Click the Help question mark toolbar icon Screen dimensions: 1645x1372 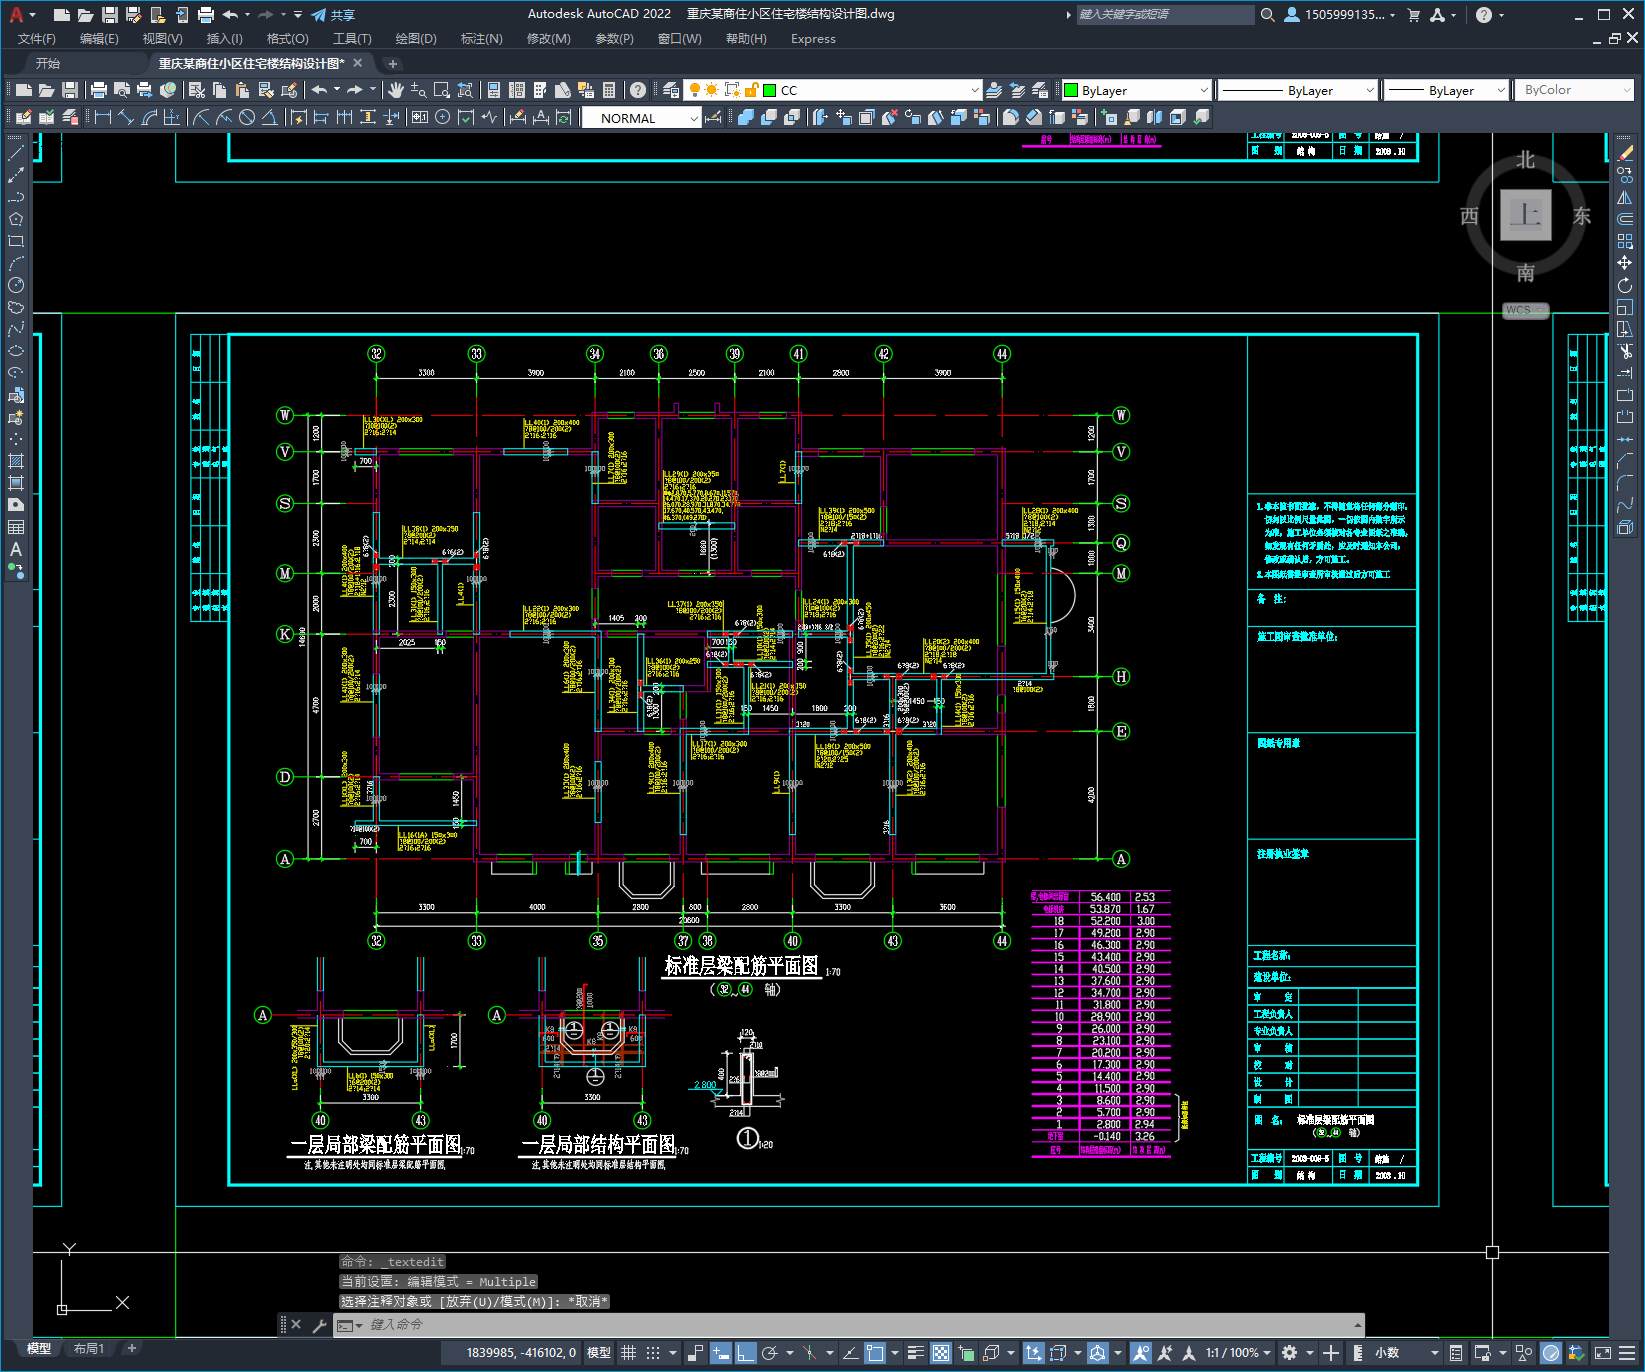click(638, 90)
